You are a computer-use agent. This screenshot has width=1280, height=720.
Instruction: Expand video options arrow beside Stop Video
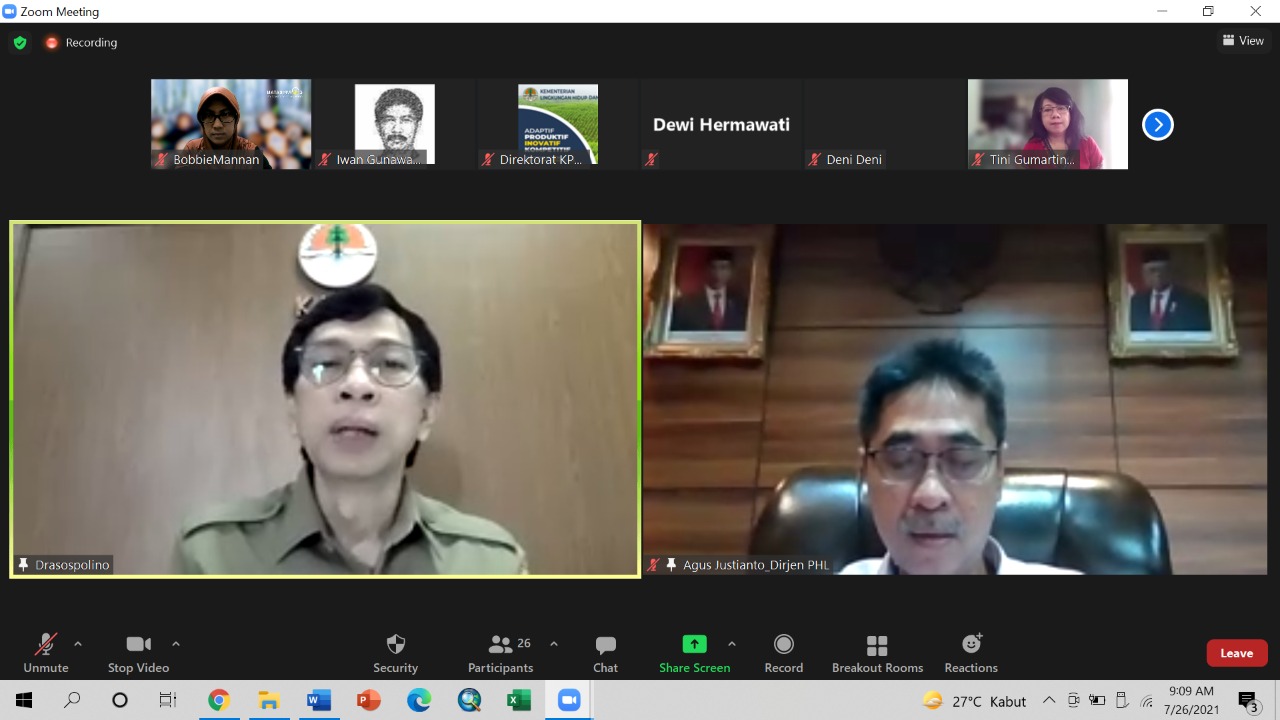[x=176, y=644]
